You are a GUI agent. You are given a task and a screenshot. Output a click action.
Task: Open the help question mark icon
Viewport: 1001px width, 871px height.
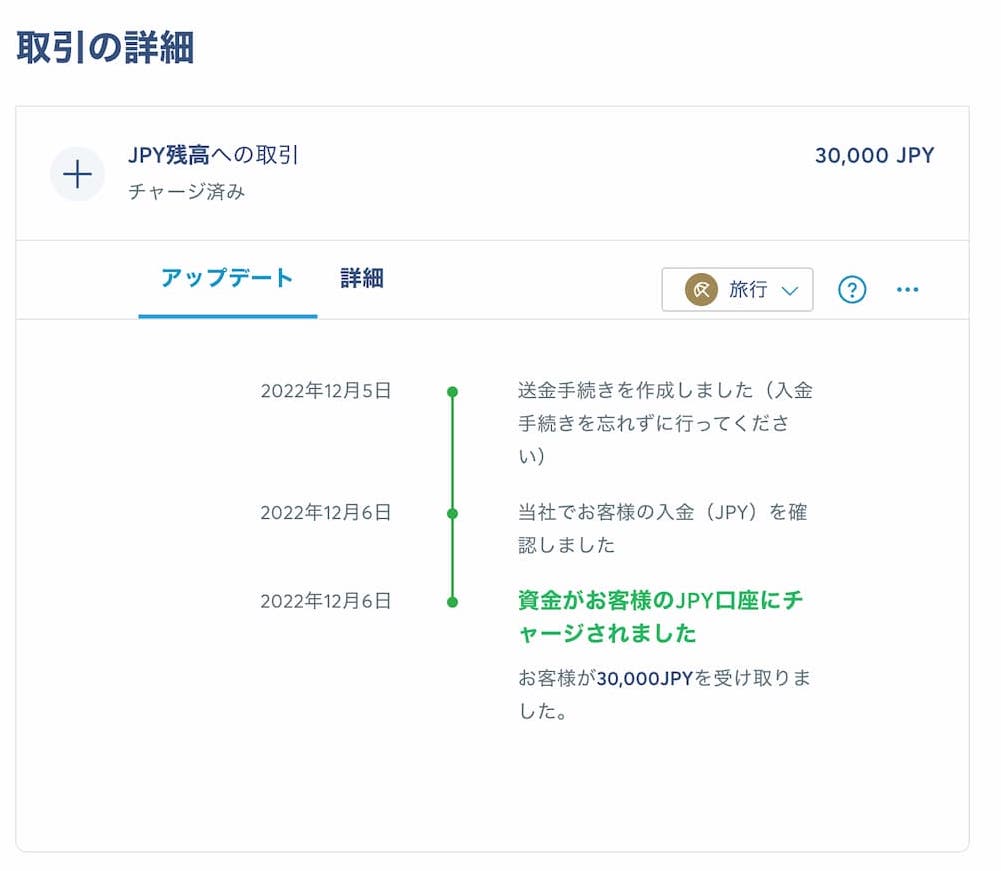(x=852, y=290)
